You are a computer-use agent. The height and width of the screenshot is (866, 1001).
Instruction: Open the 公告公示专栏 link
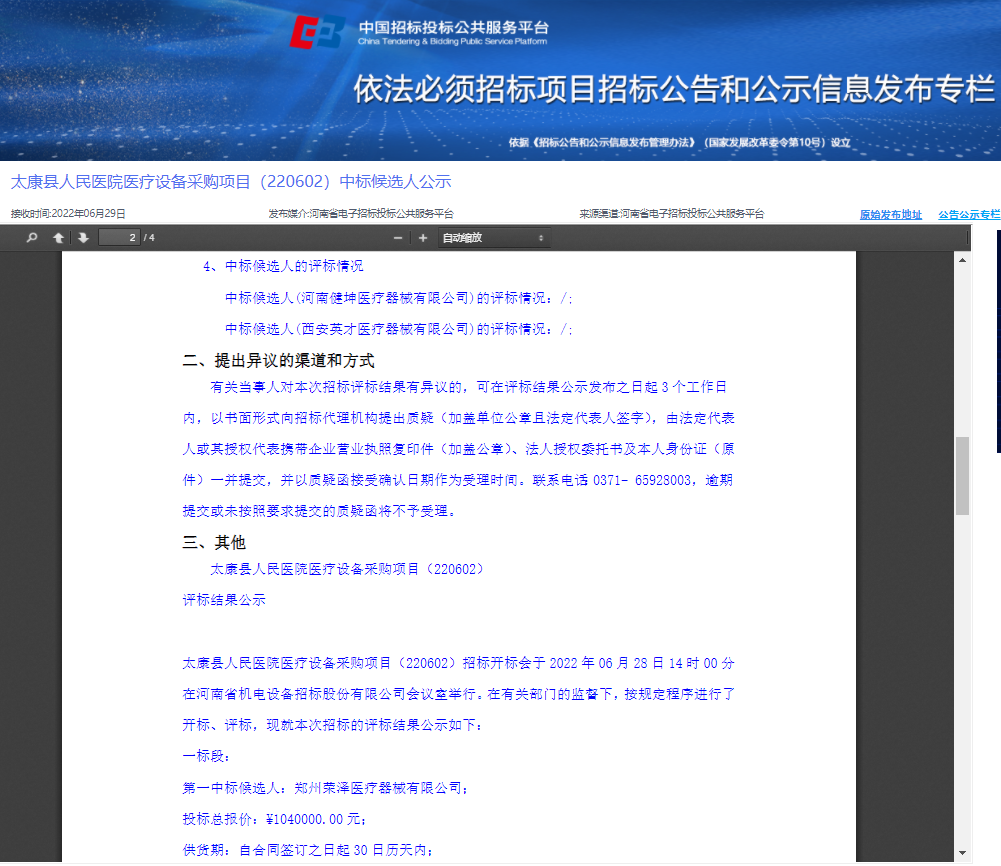(968, 215)
